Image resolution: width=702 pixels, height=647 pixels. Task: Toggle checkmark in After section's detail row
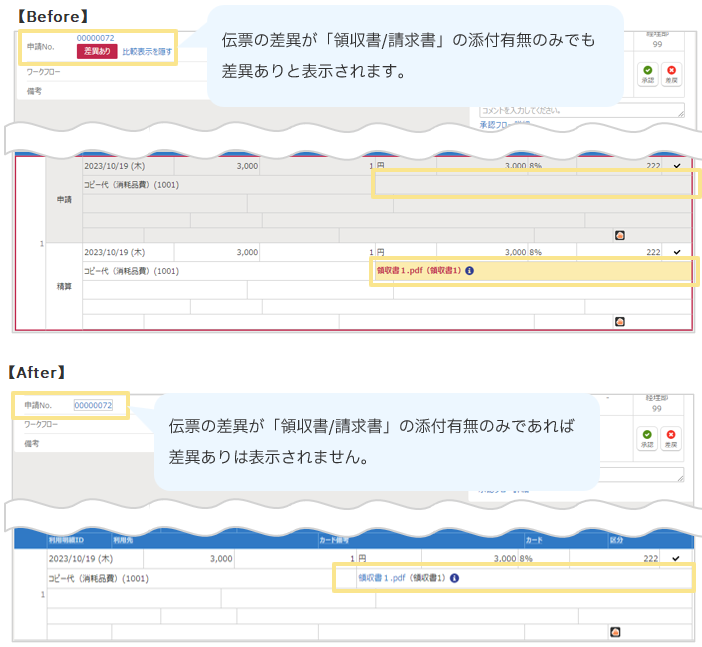tap(677, 558)
